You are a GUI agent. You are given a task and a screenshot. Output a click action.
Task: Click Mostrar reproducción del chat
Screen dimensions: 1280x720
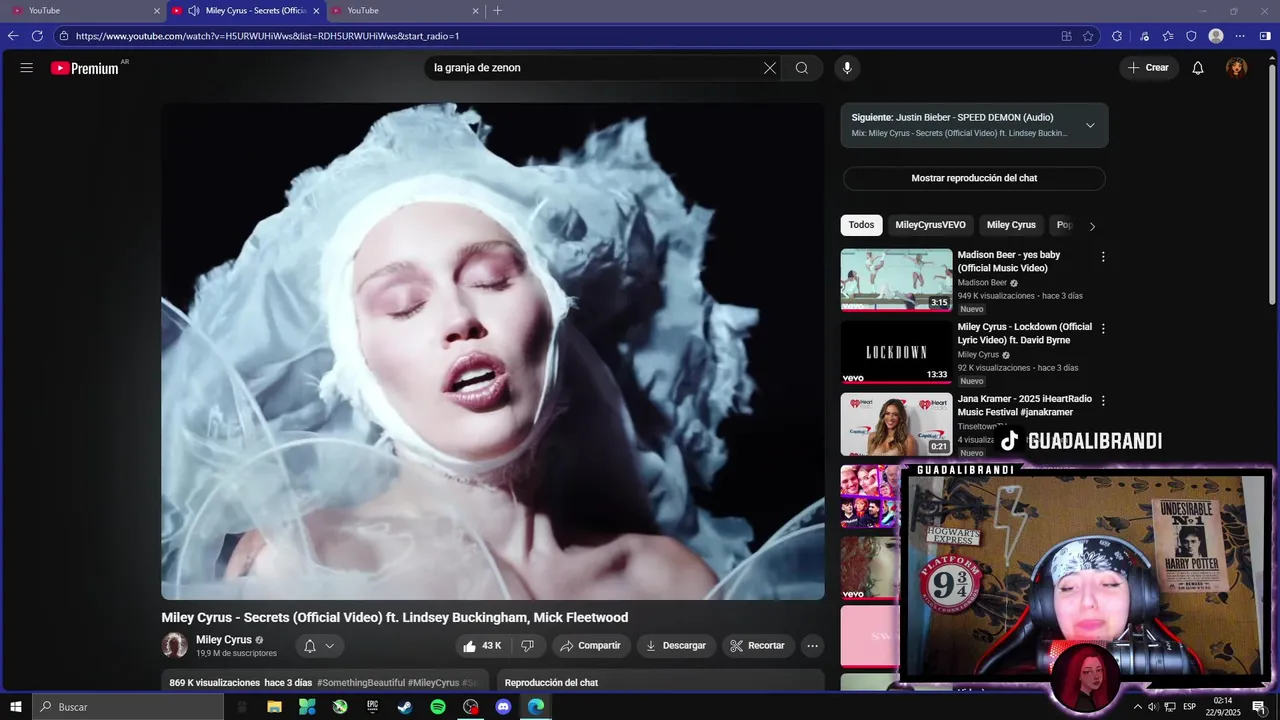click(x=974, y=178)
